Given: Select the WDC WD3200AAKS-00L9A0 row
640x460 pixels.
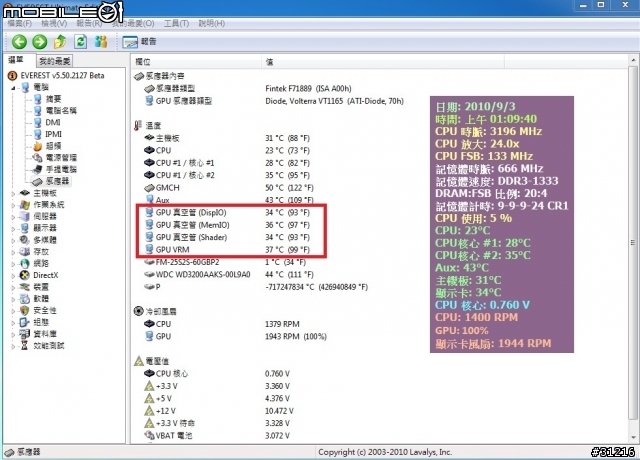Looking at the screenshot, I should (x=229, y=274).
